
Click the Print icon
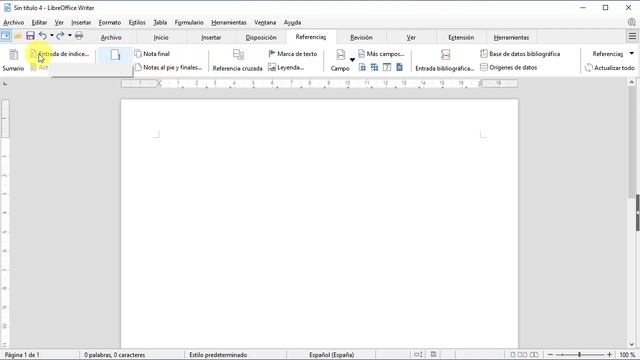coord(79,36)
